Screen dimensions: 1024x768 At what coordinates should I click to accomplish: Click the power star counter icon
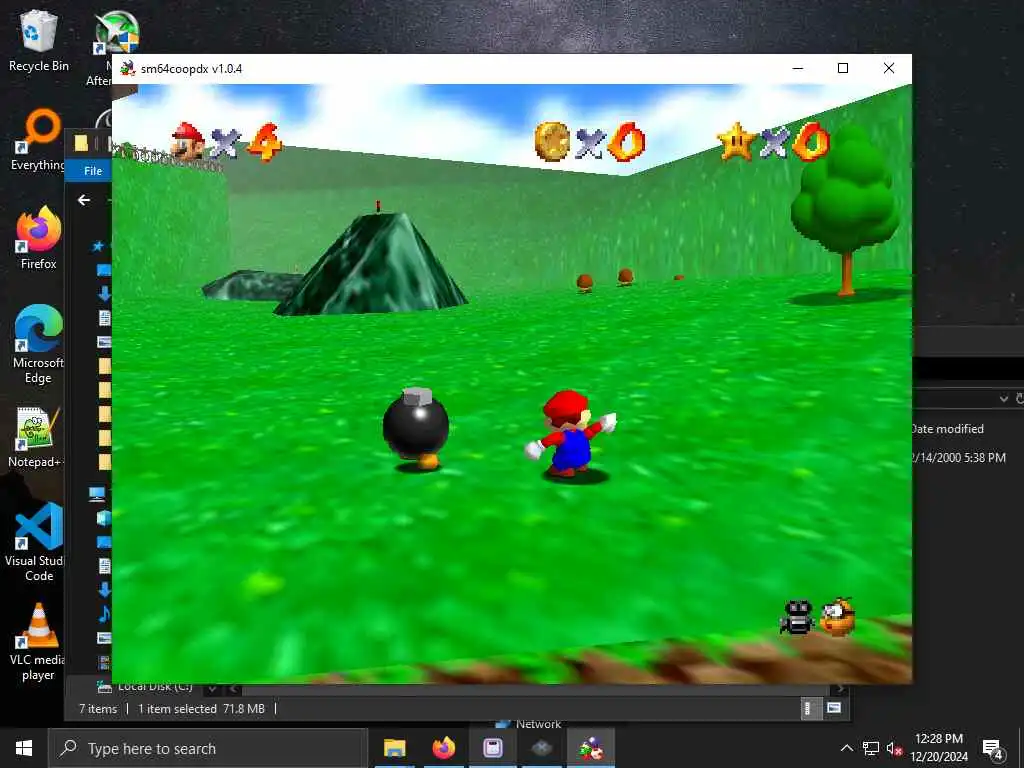pos(736,141)
